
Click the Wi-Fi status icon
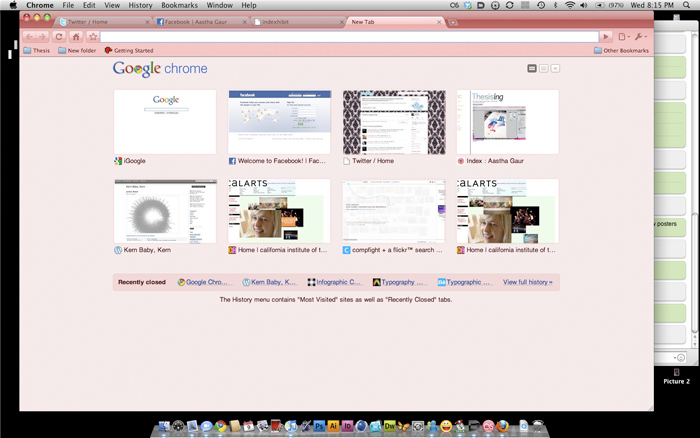pyautogui.click(x=570, y=5)
